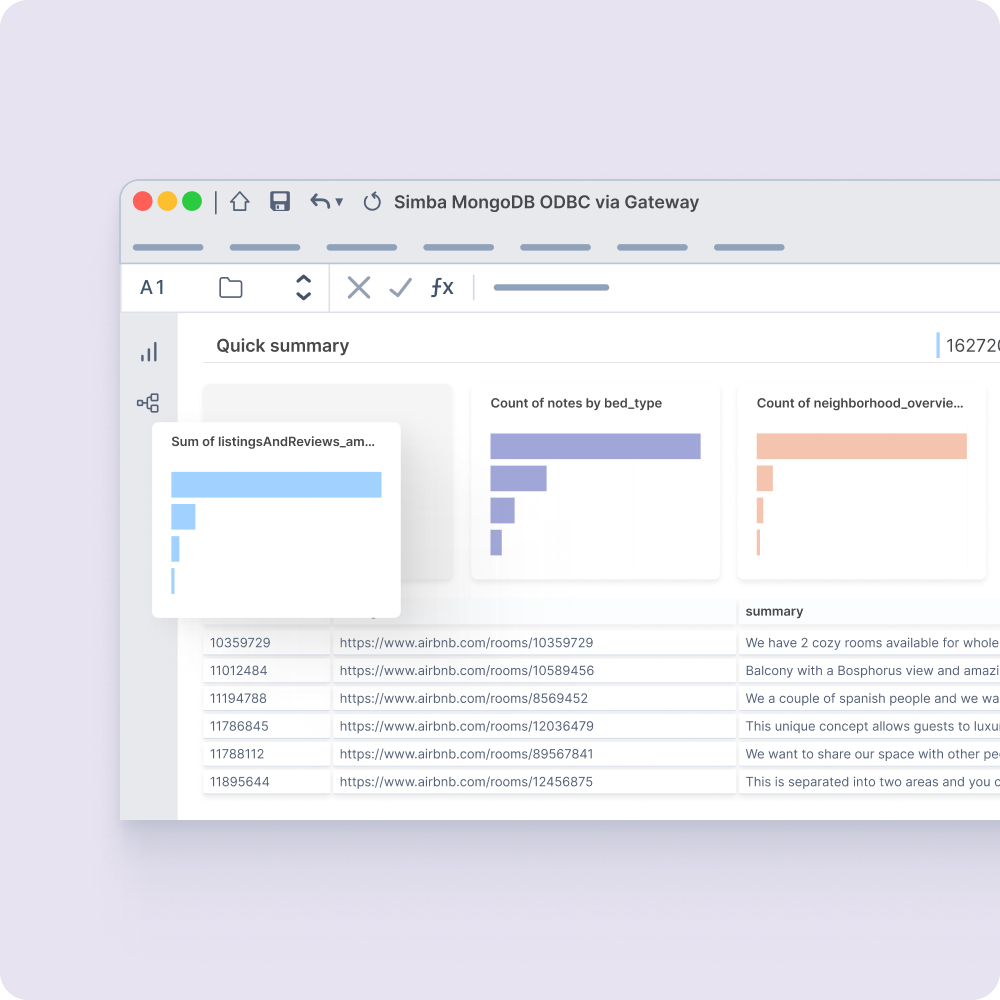This screenshot has width=1000, height=1000.
Task: Click the Undo arrow icon
Action: (x=320, y=202)
